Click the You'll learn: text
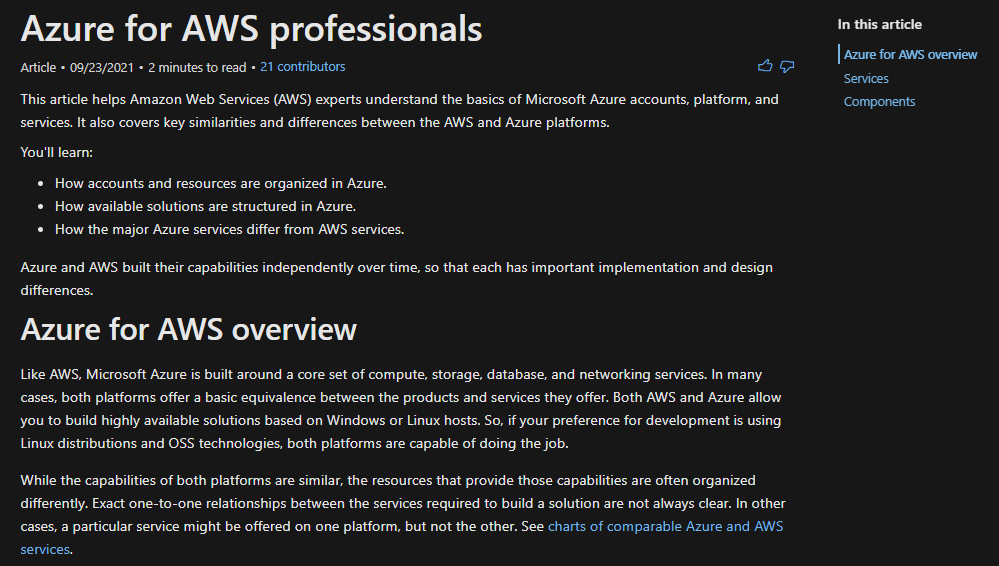999x566 pixels. (x=57, y=152)
